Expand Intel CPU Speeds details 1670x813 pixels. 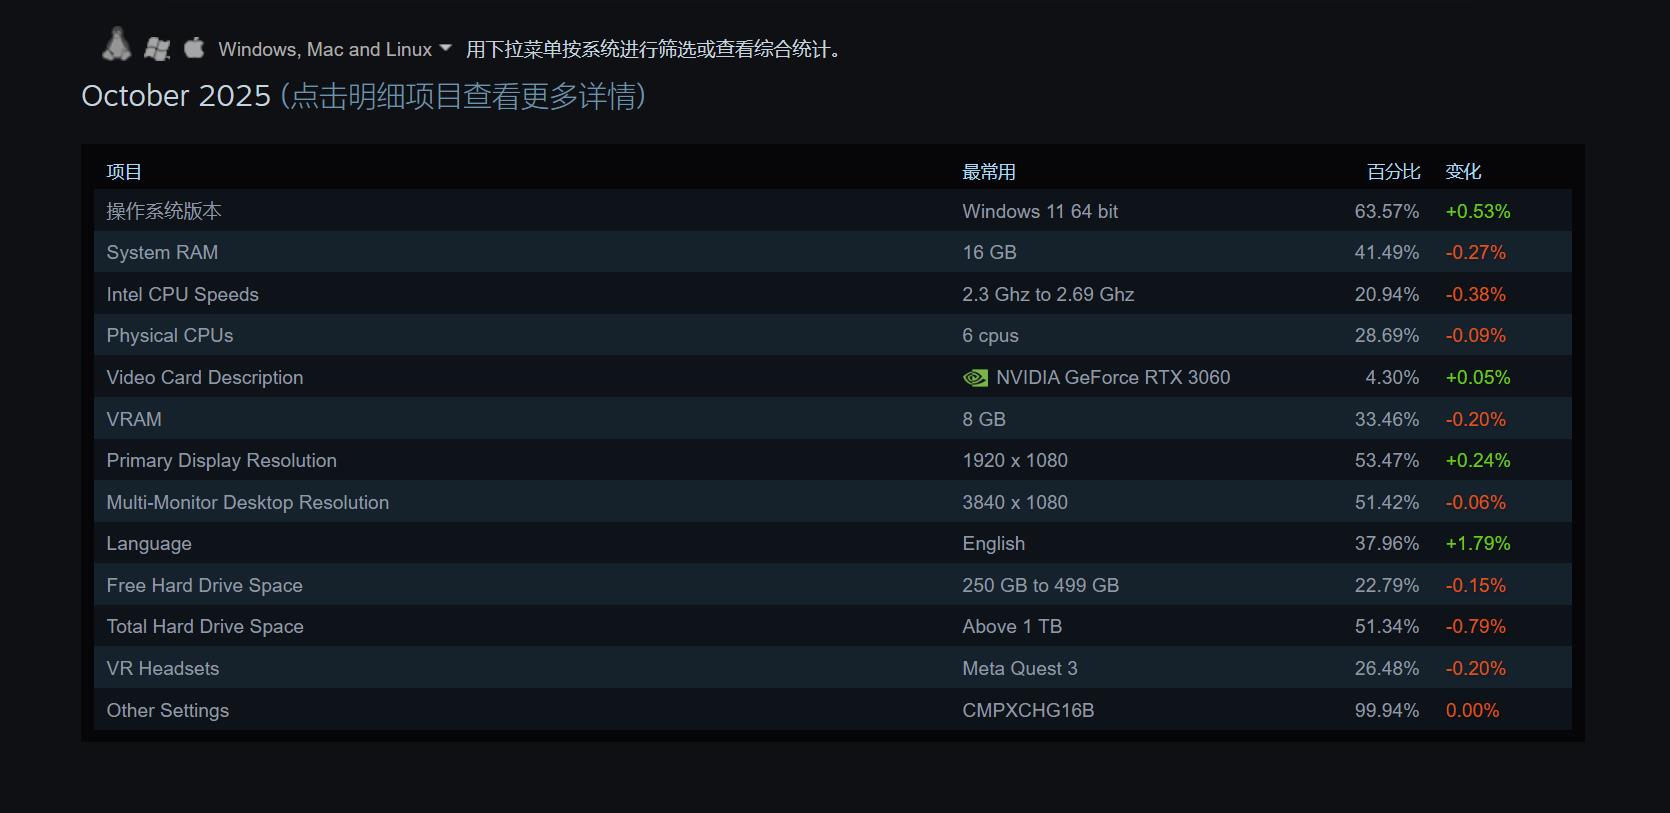pyautogui.click(x=182, y=295)
